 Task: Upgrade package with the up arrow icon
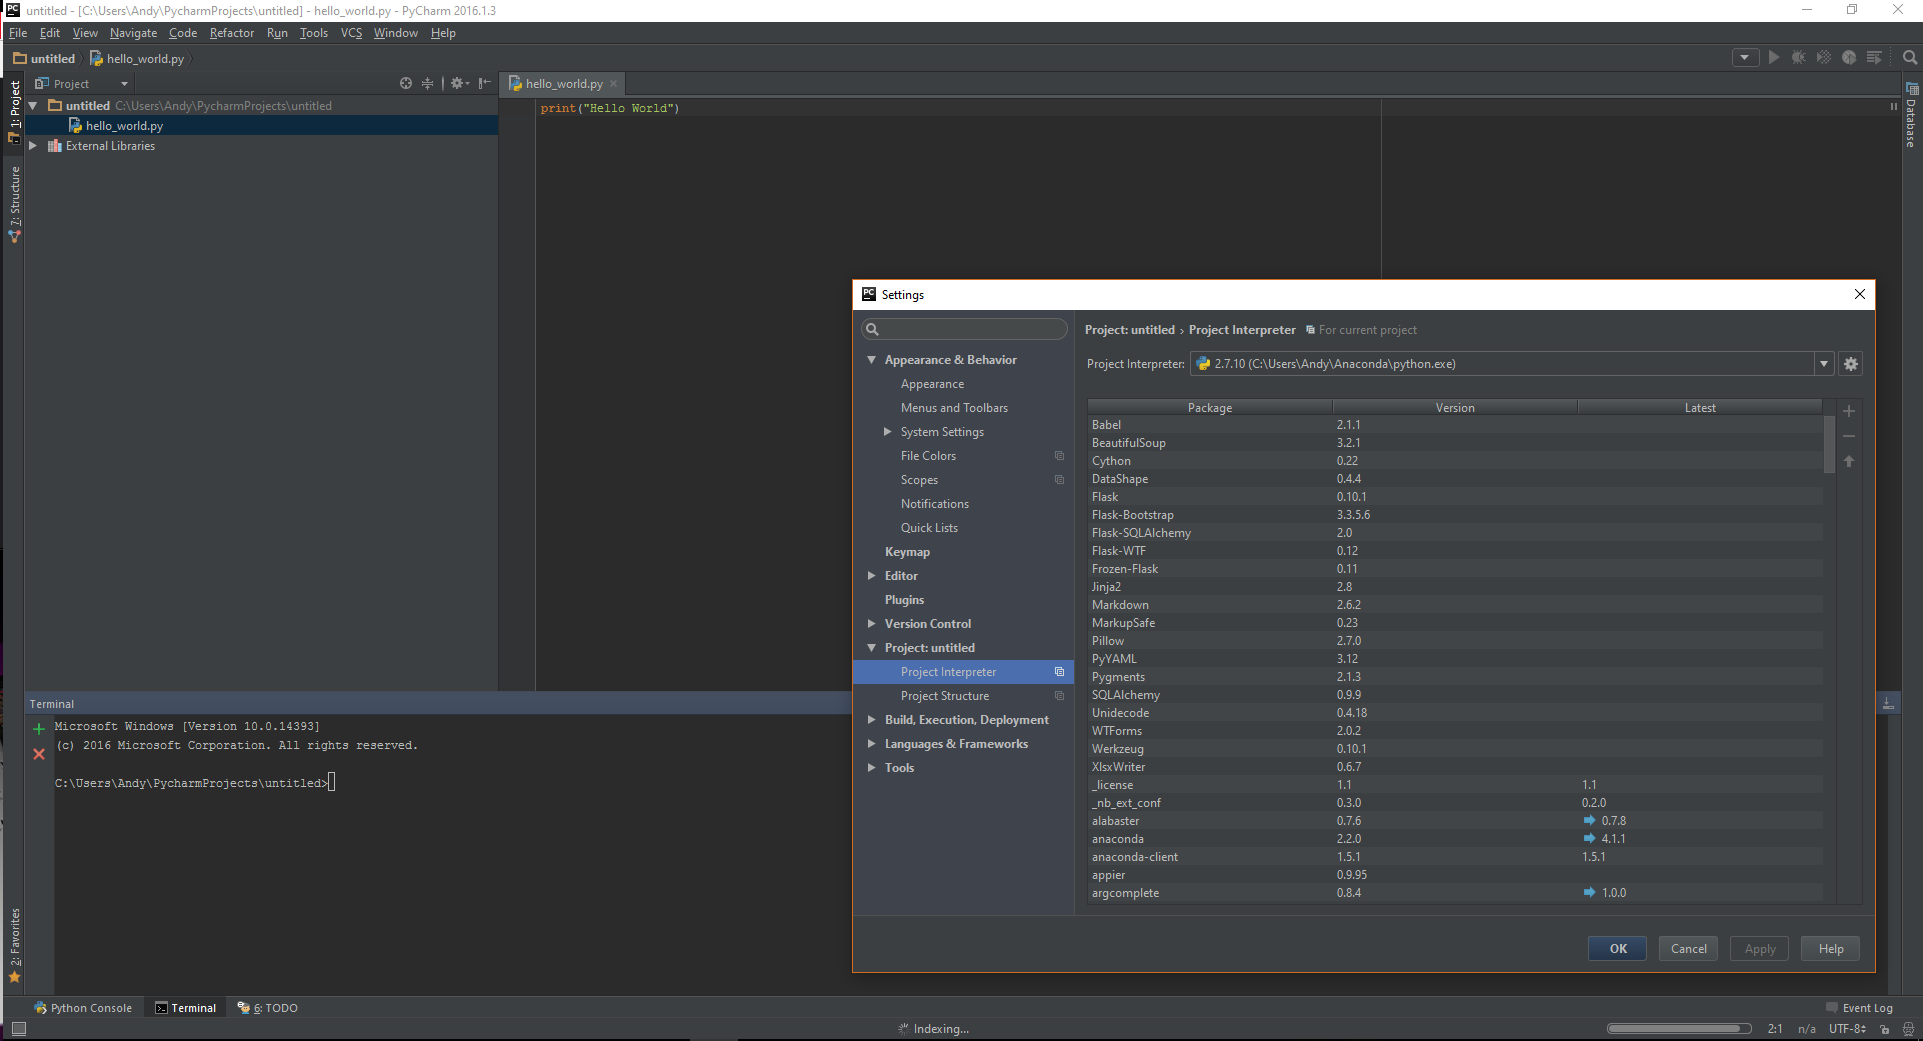click(1849, 461)
